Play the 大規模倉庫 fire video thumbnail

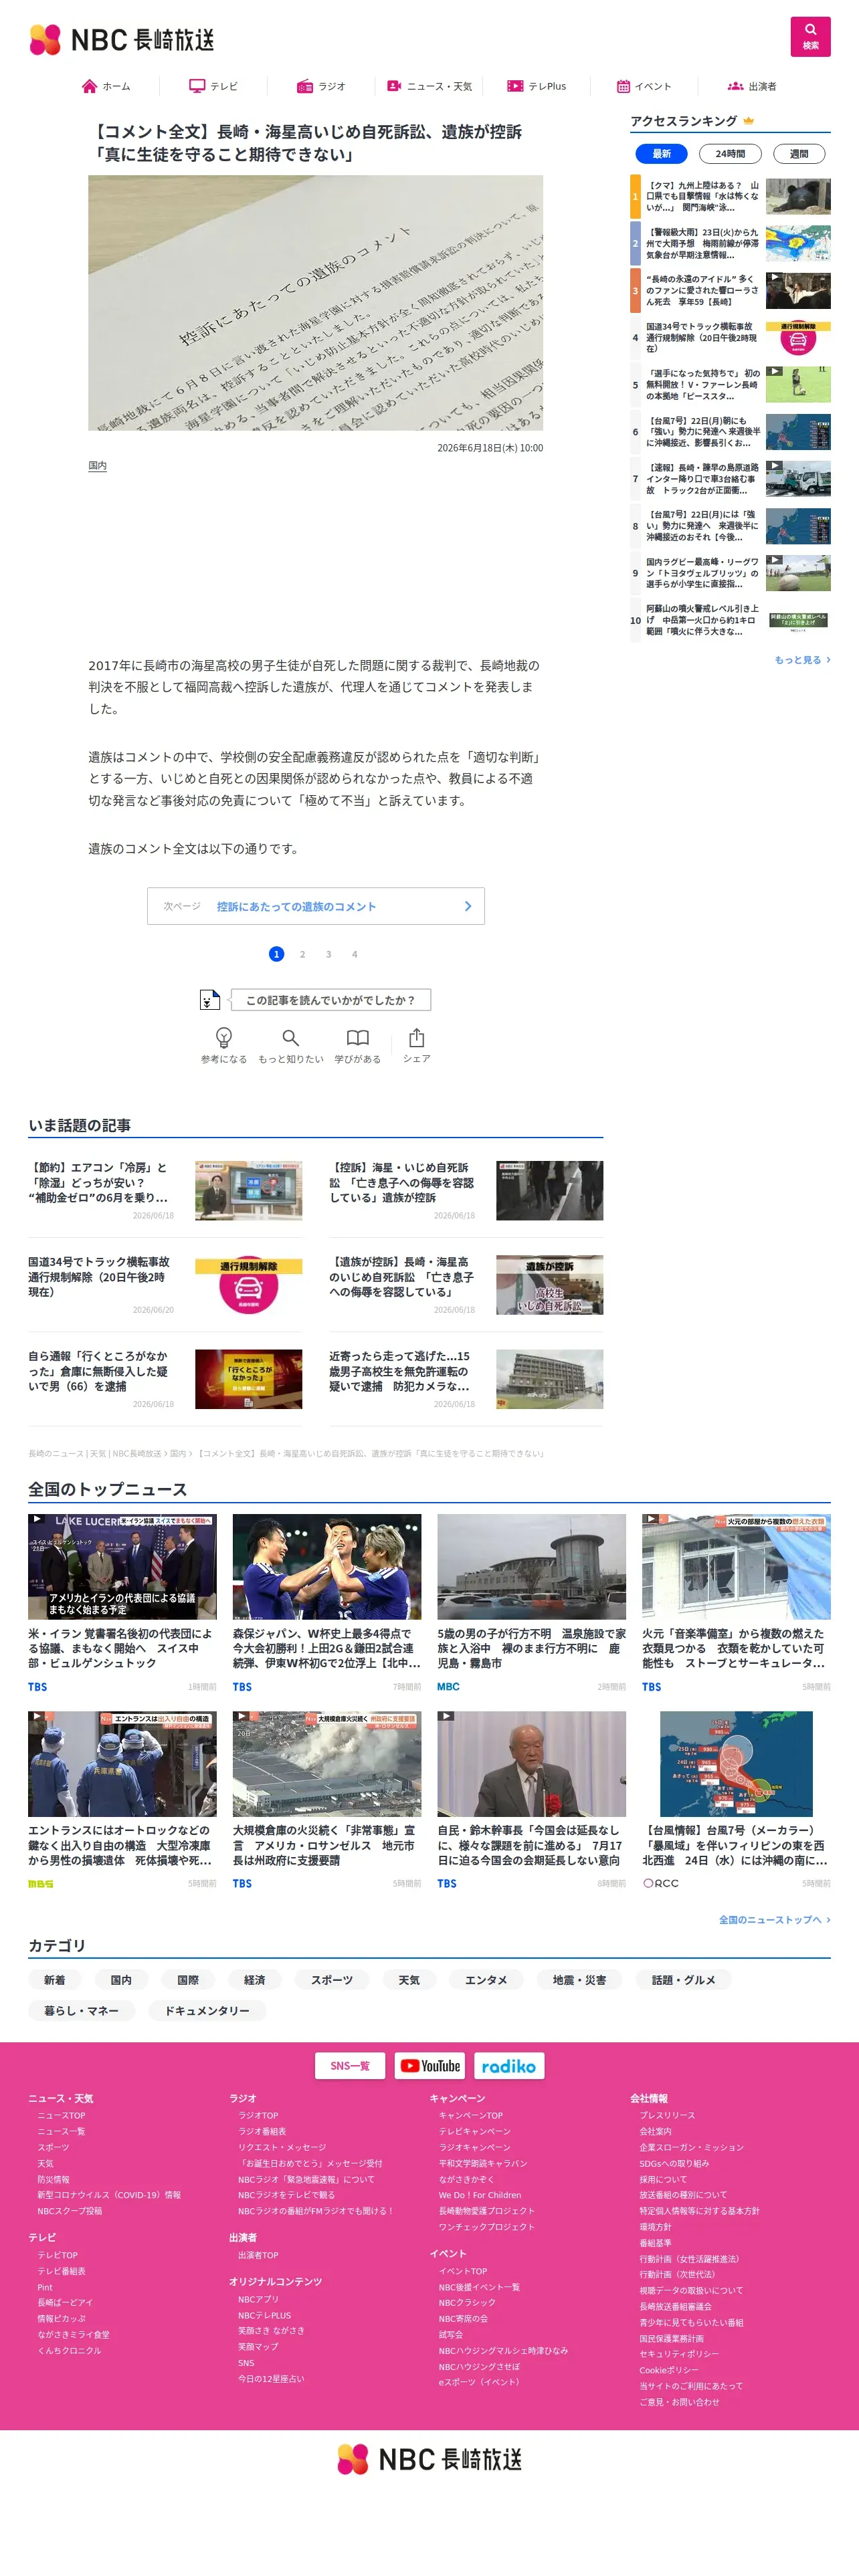click(x=327, y=1764)
